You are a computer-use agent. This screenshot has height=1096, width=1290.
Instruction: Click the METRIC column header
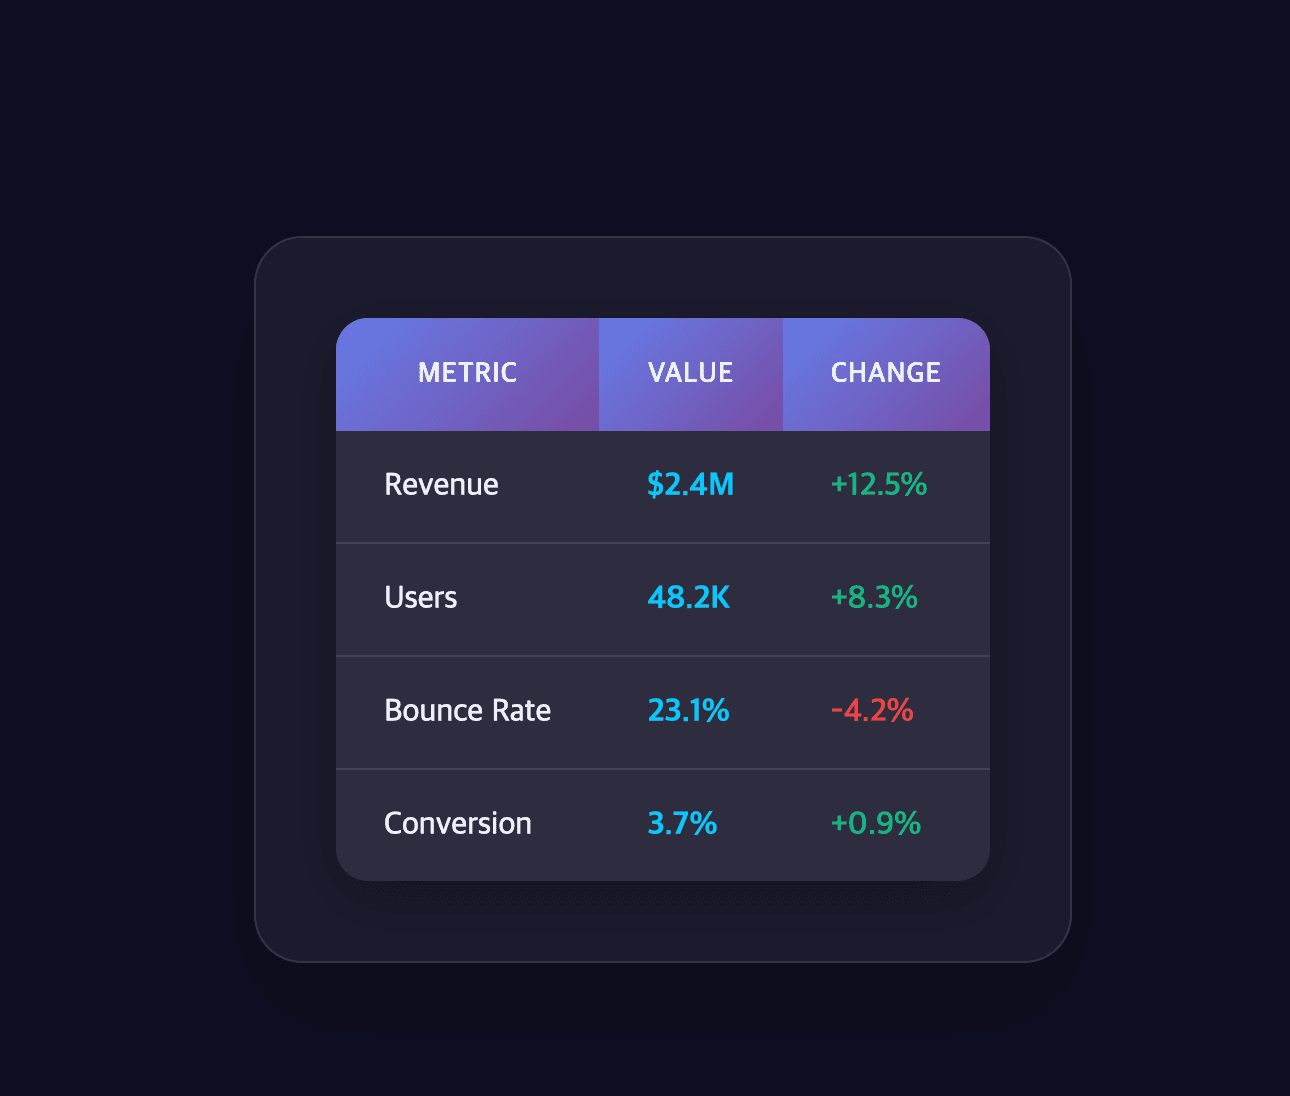(x=467, y=373)
